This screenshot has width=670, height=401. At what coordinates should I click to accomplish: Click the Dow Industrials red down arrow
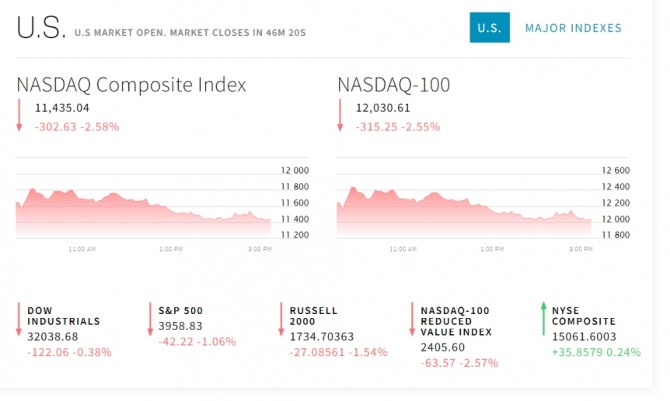[19, 320]
